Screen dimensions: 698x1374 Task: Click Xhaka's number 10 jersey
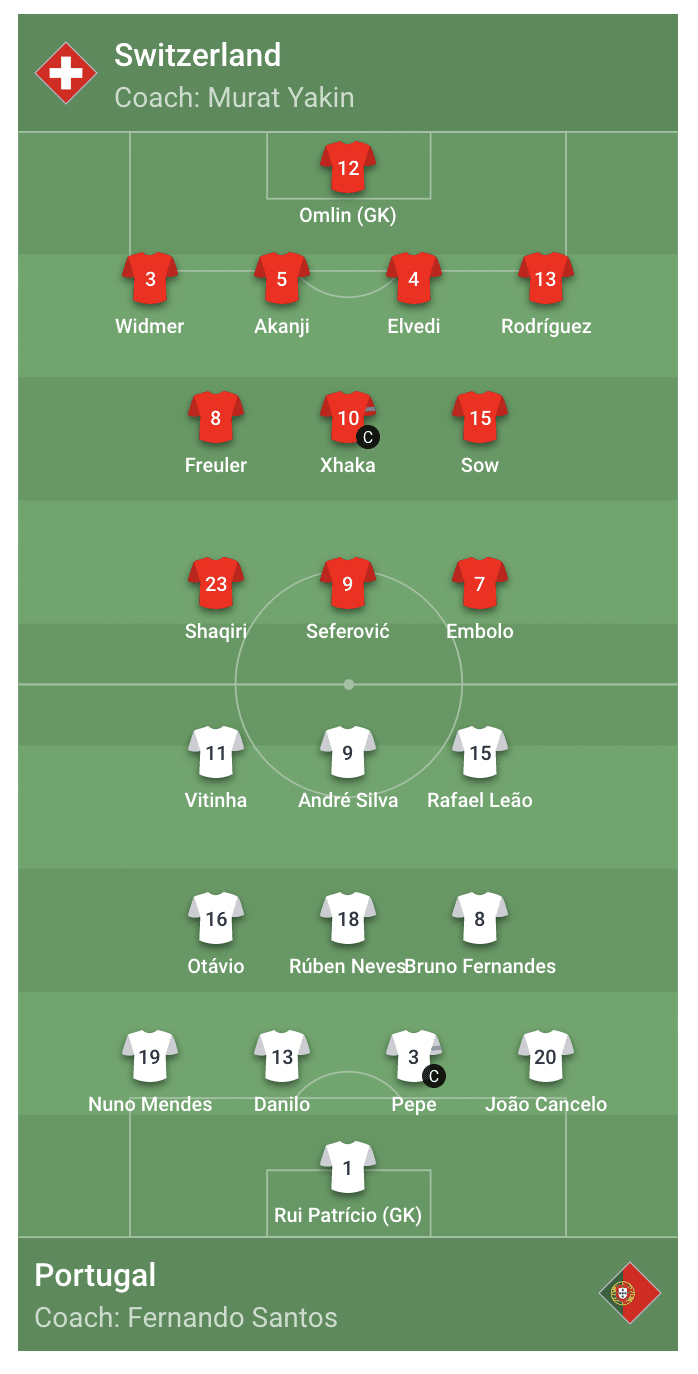click(348, 417)
